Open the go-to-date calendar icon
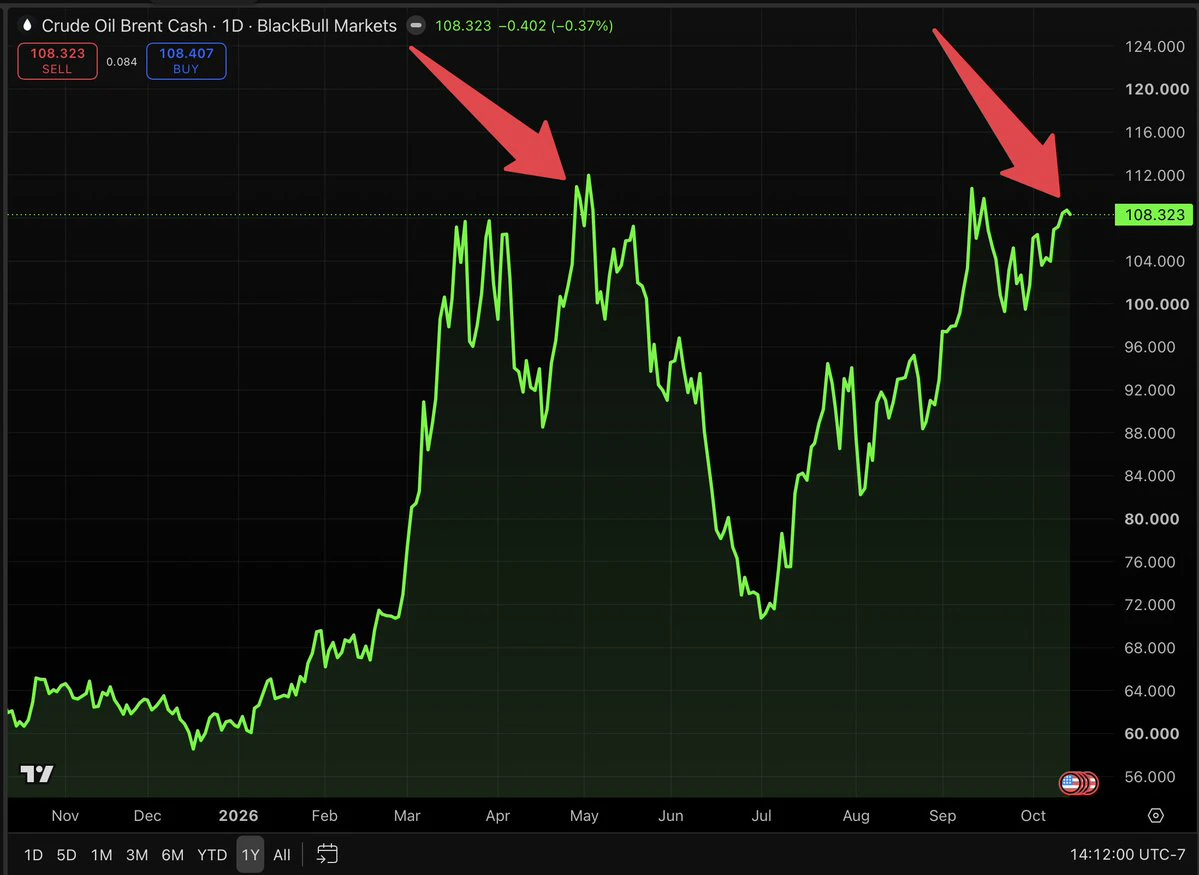 pyautogui.click(x=327, y=854)
